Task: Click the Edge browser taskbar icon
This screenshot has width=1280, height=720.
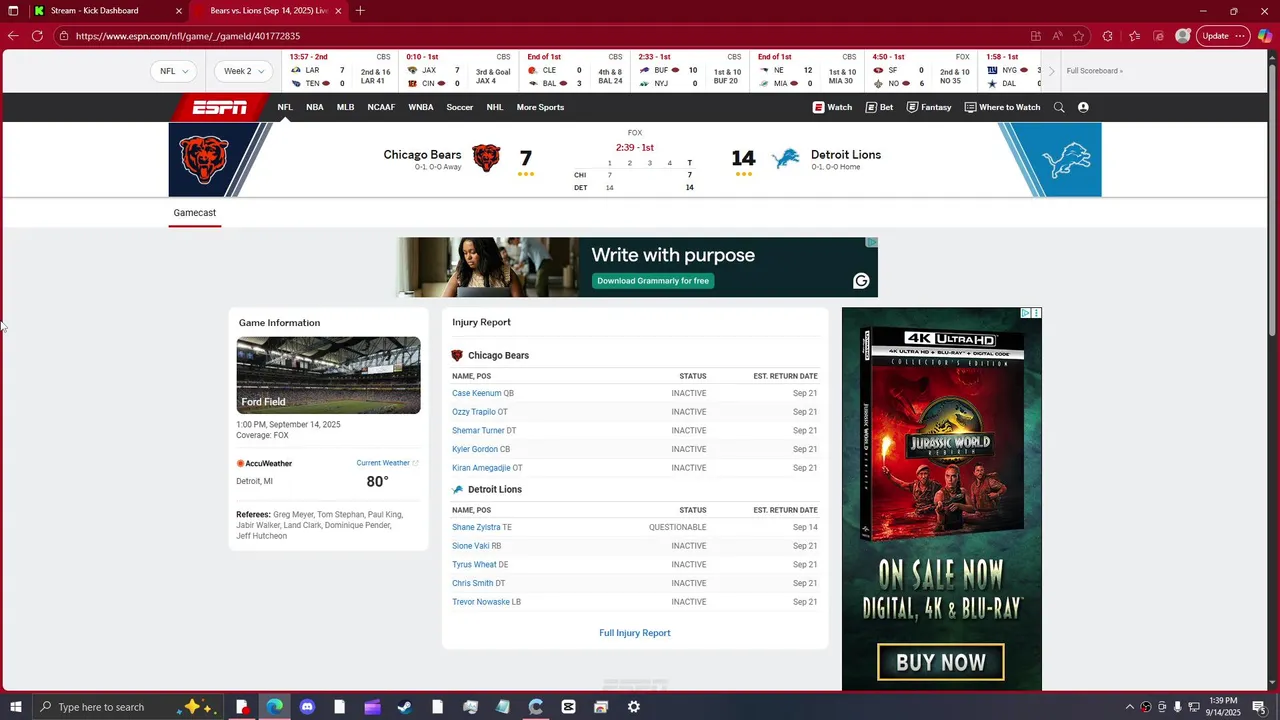Action: coord(274,707)
